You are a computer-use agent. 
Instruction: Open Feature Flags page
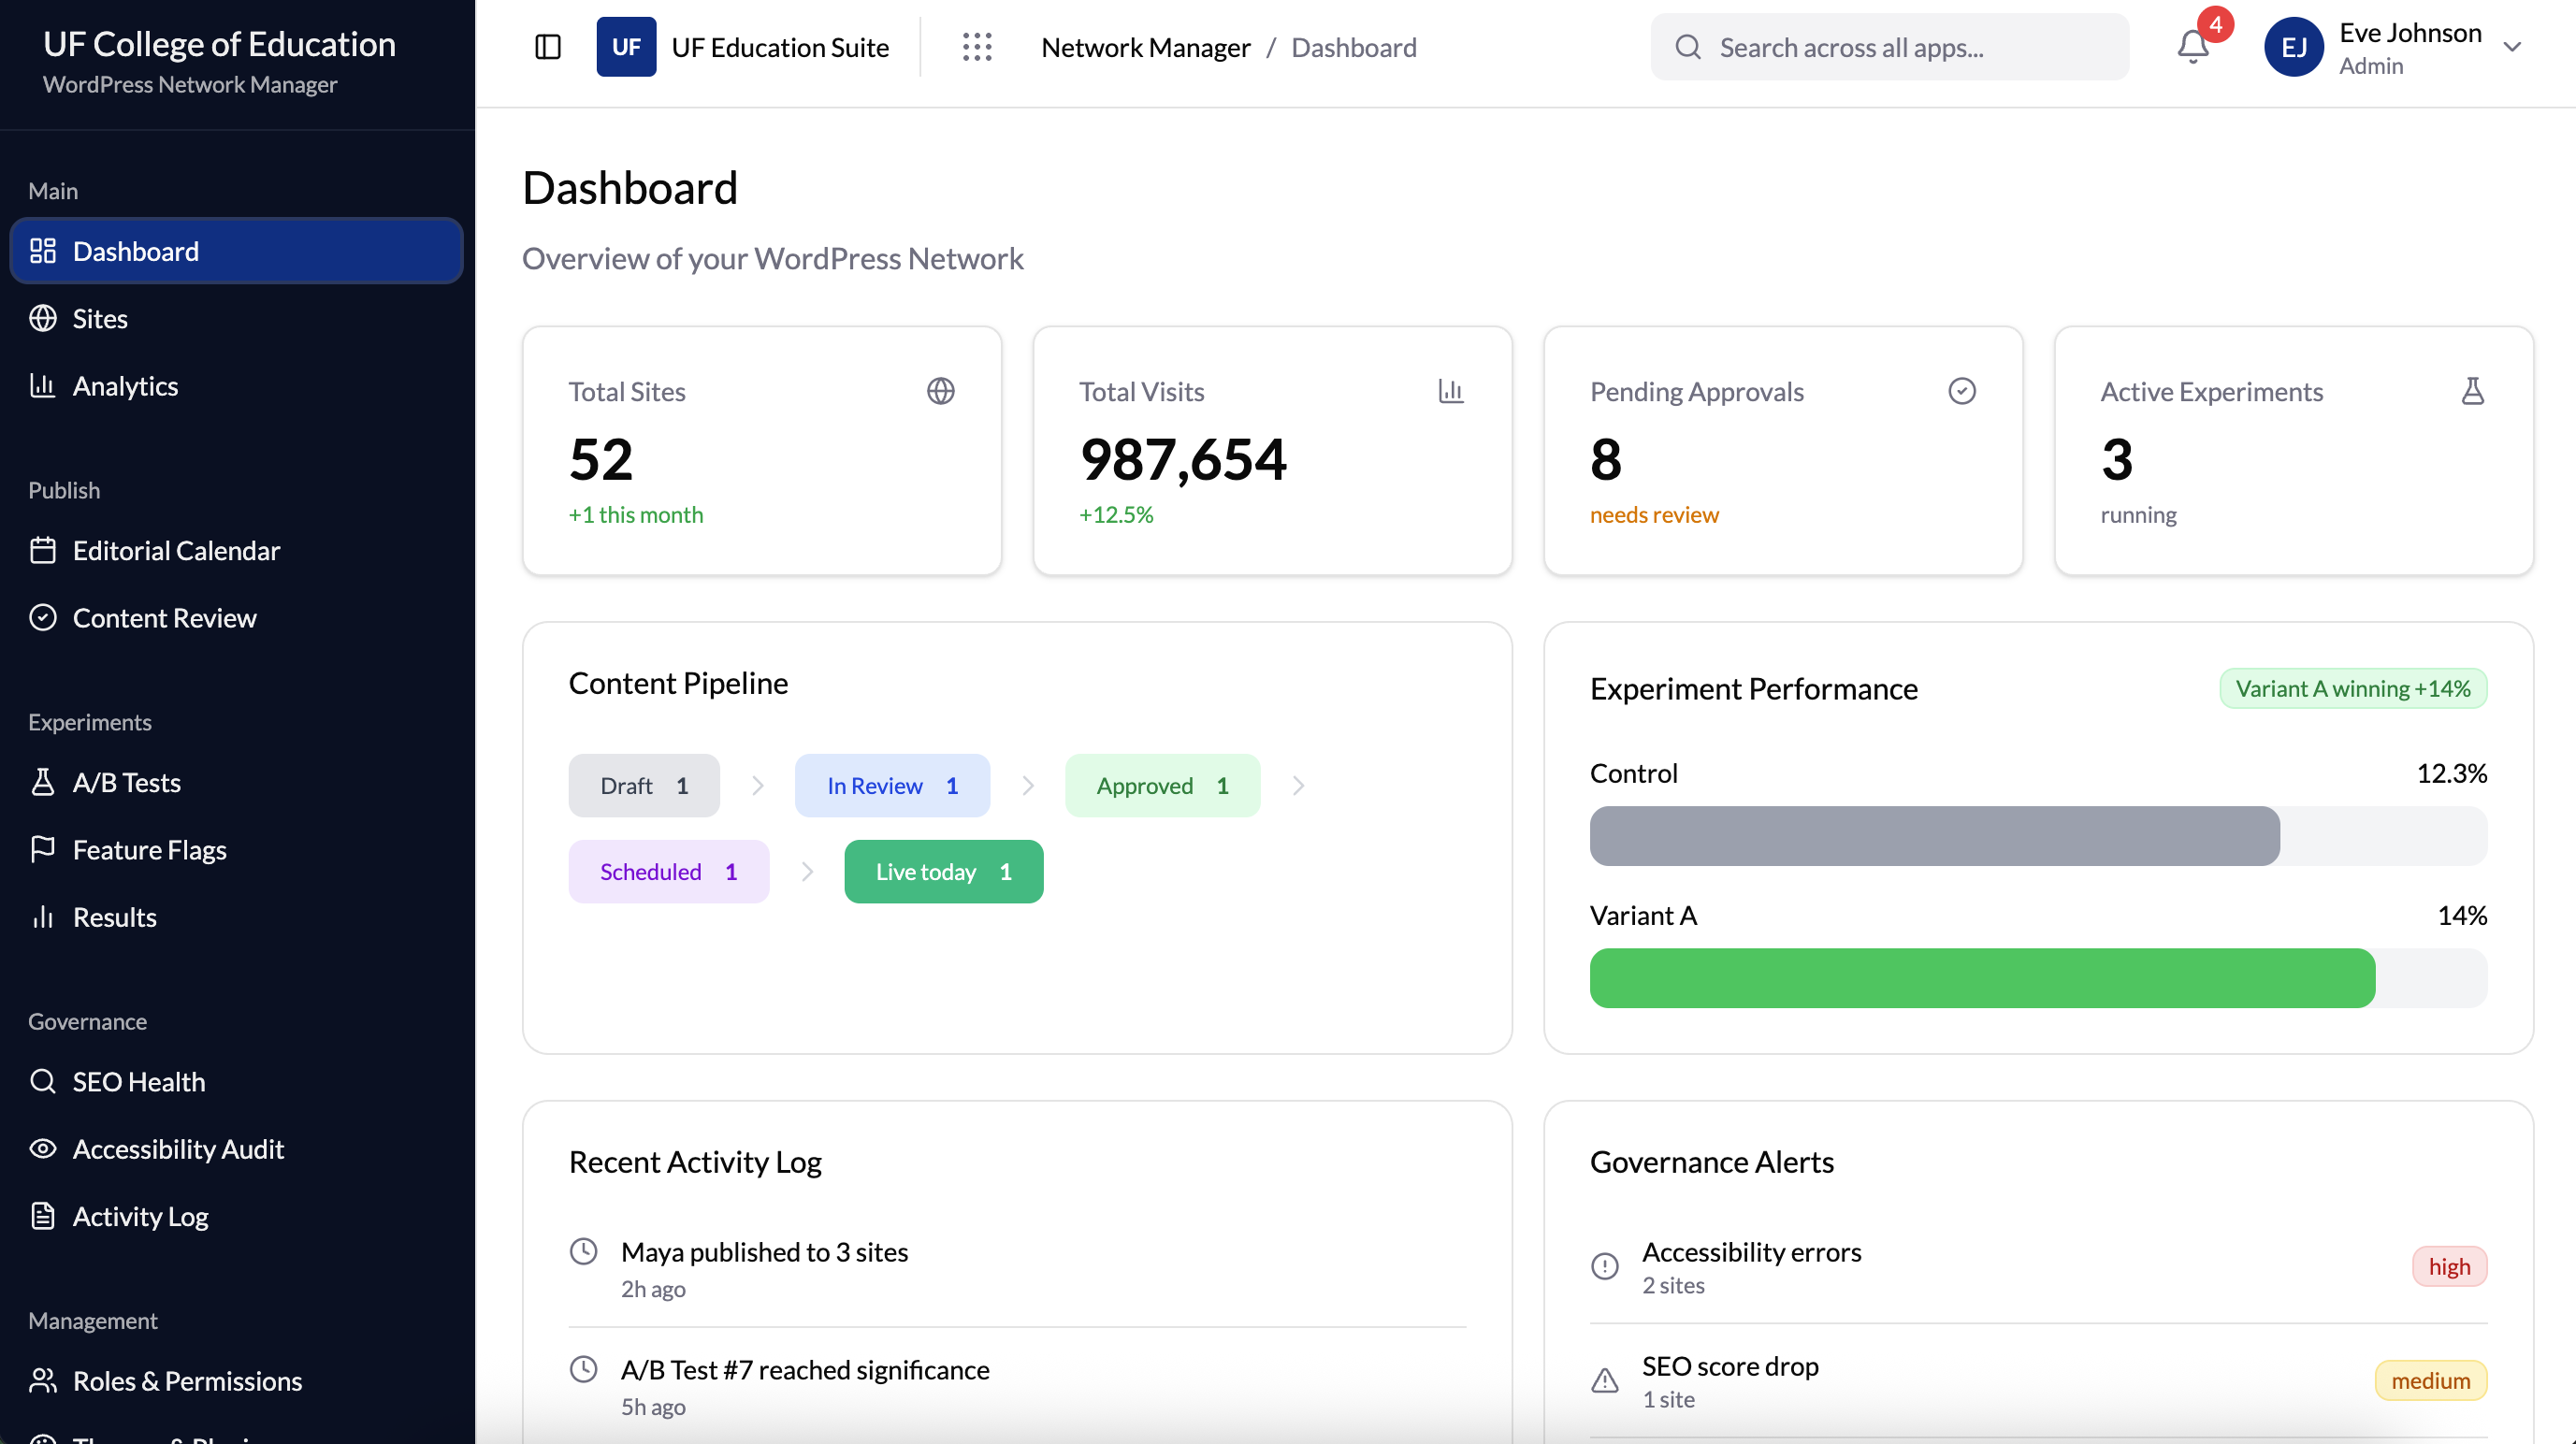[x=236, y=849]
